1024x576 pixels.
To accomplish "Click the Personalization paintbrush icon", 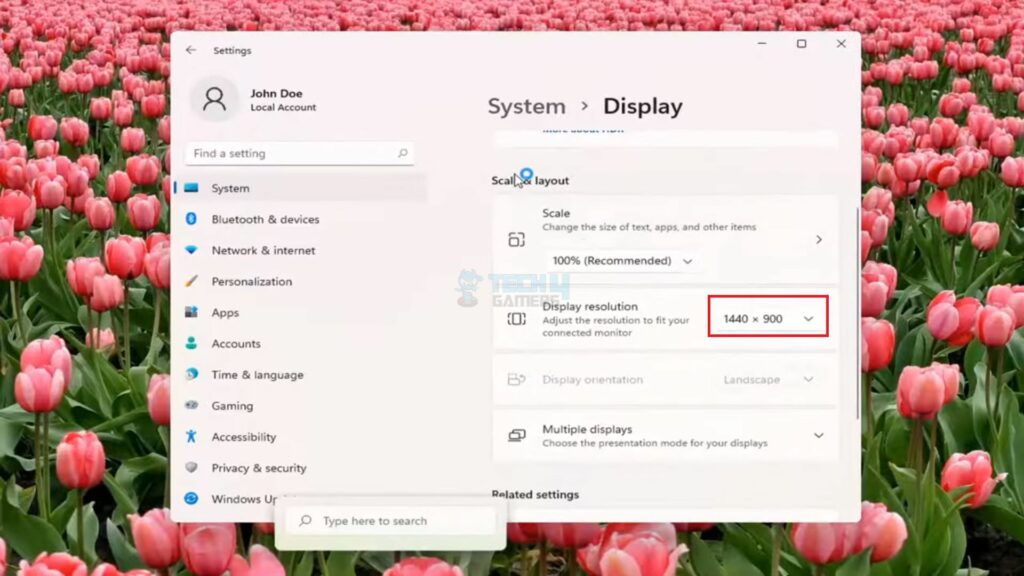I will coord(191,281).
